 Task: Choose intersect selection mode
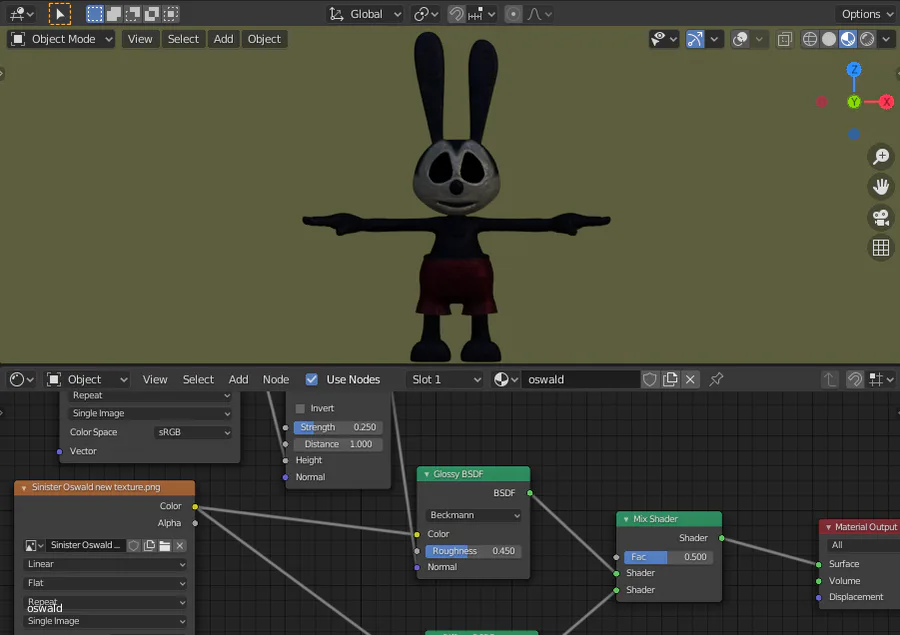pyautogui.click(x=170, y=14)
